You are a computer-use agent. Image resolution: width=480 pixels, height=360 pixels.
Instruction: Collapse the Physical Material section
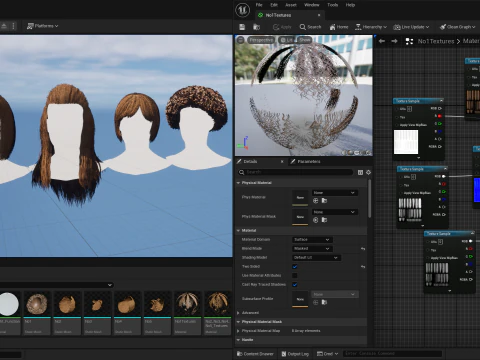pos(238,183)
